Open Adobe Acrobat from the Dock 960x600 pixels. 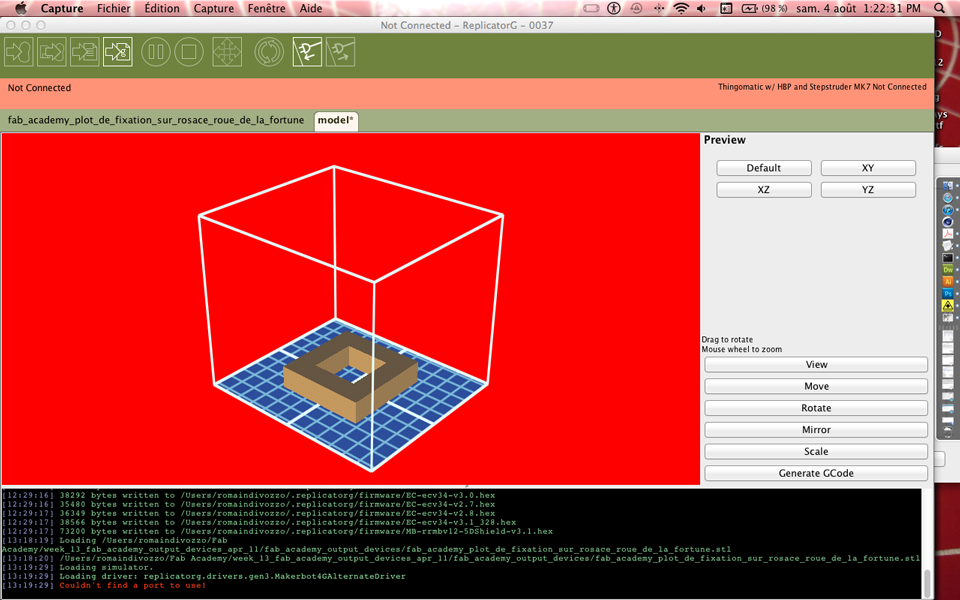(948, 234)
